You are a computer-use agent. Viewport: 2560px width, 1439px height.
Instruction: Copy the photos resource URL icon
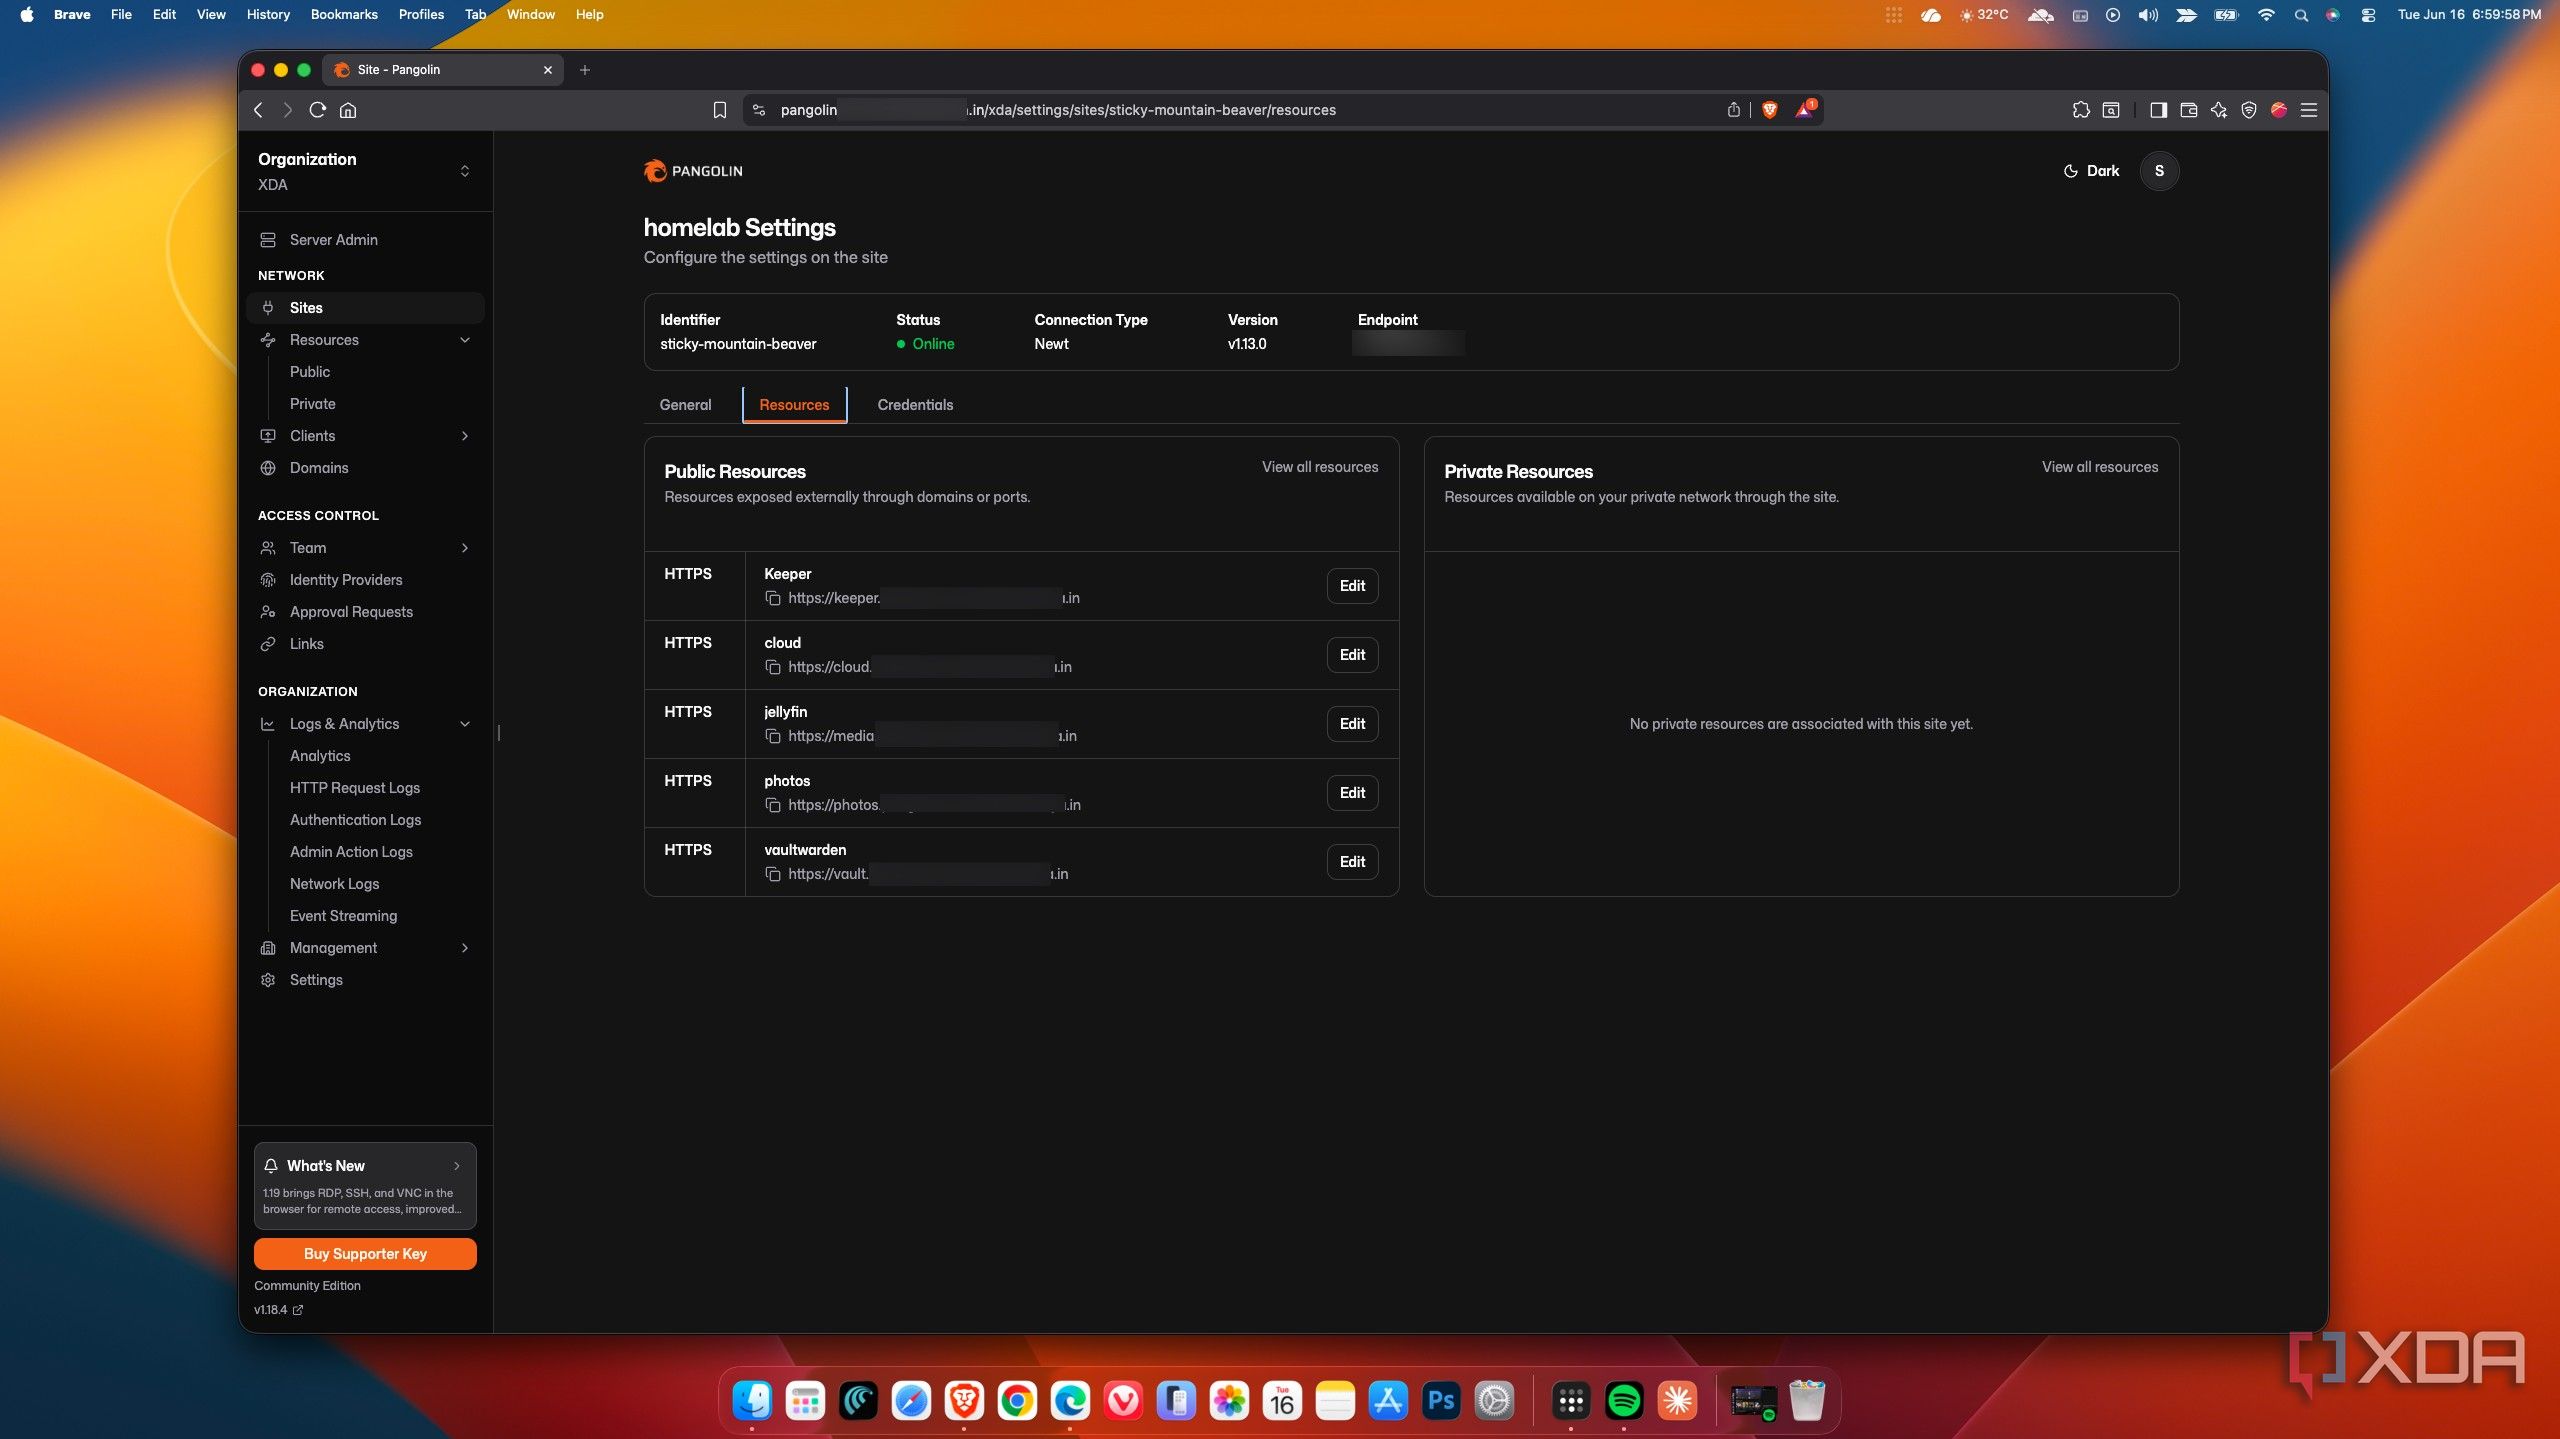coord(772,805)
